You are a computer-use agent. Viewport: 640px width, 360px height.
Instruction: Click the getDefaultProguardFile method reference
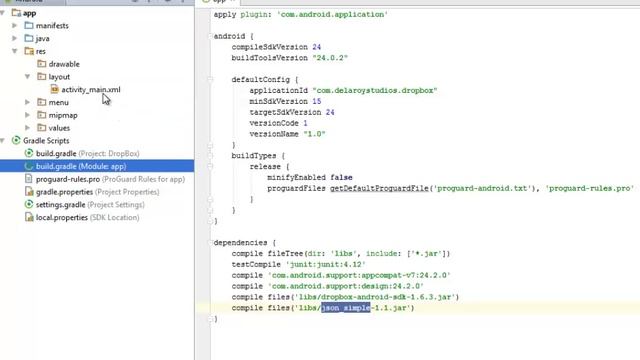coord(379,188)
